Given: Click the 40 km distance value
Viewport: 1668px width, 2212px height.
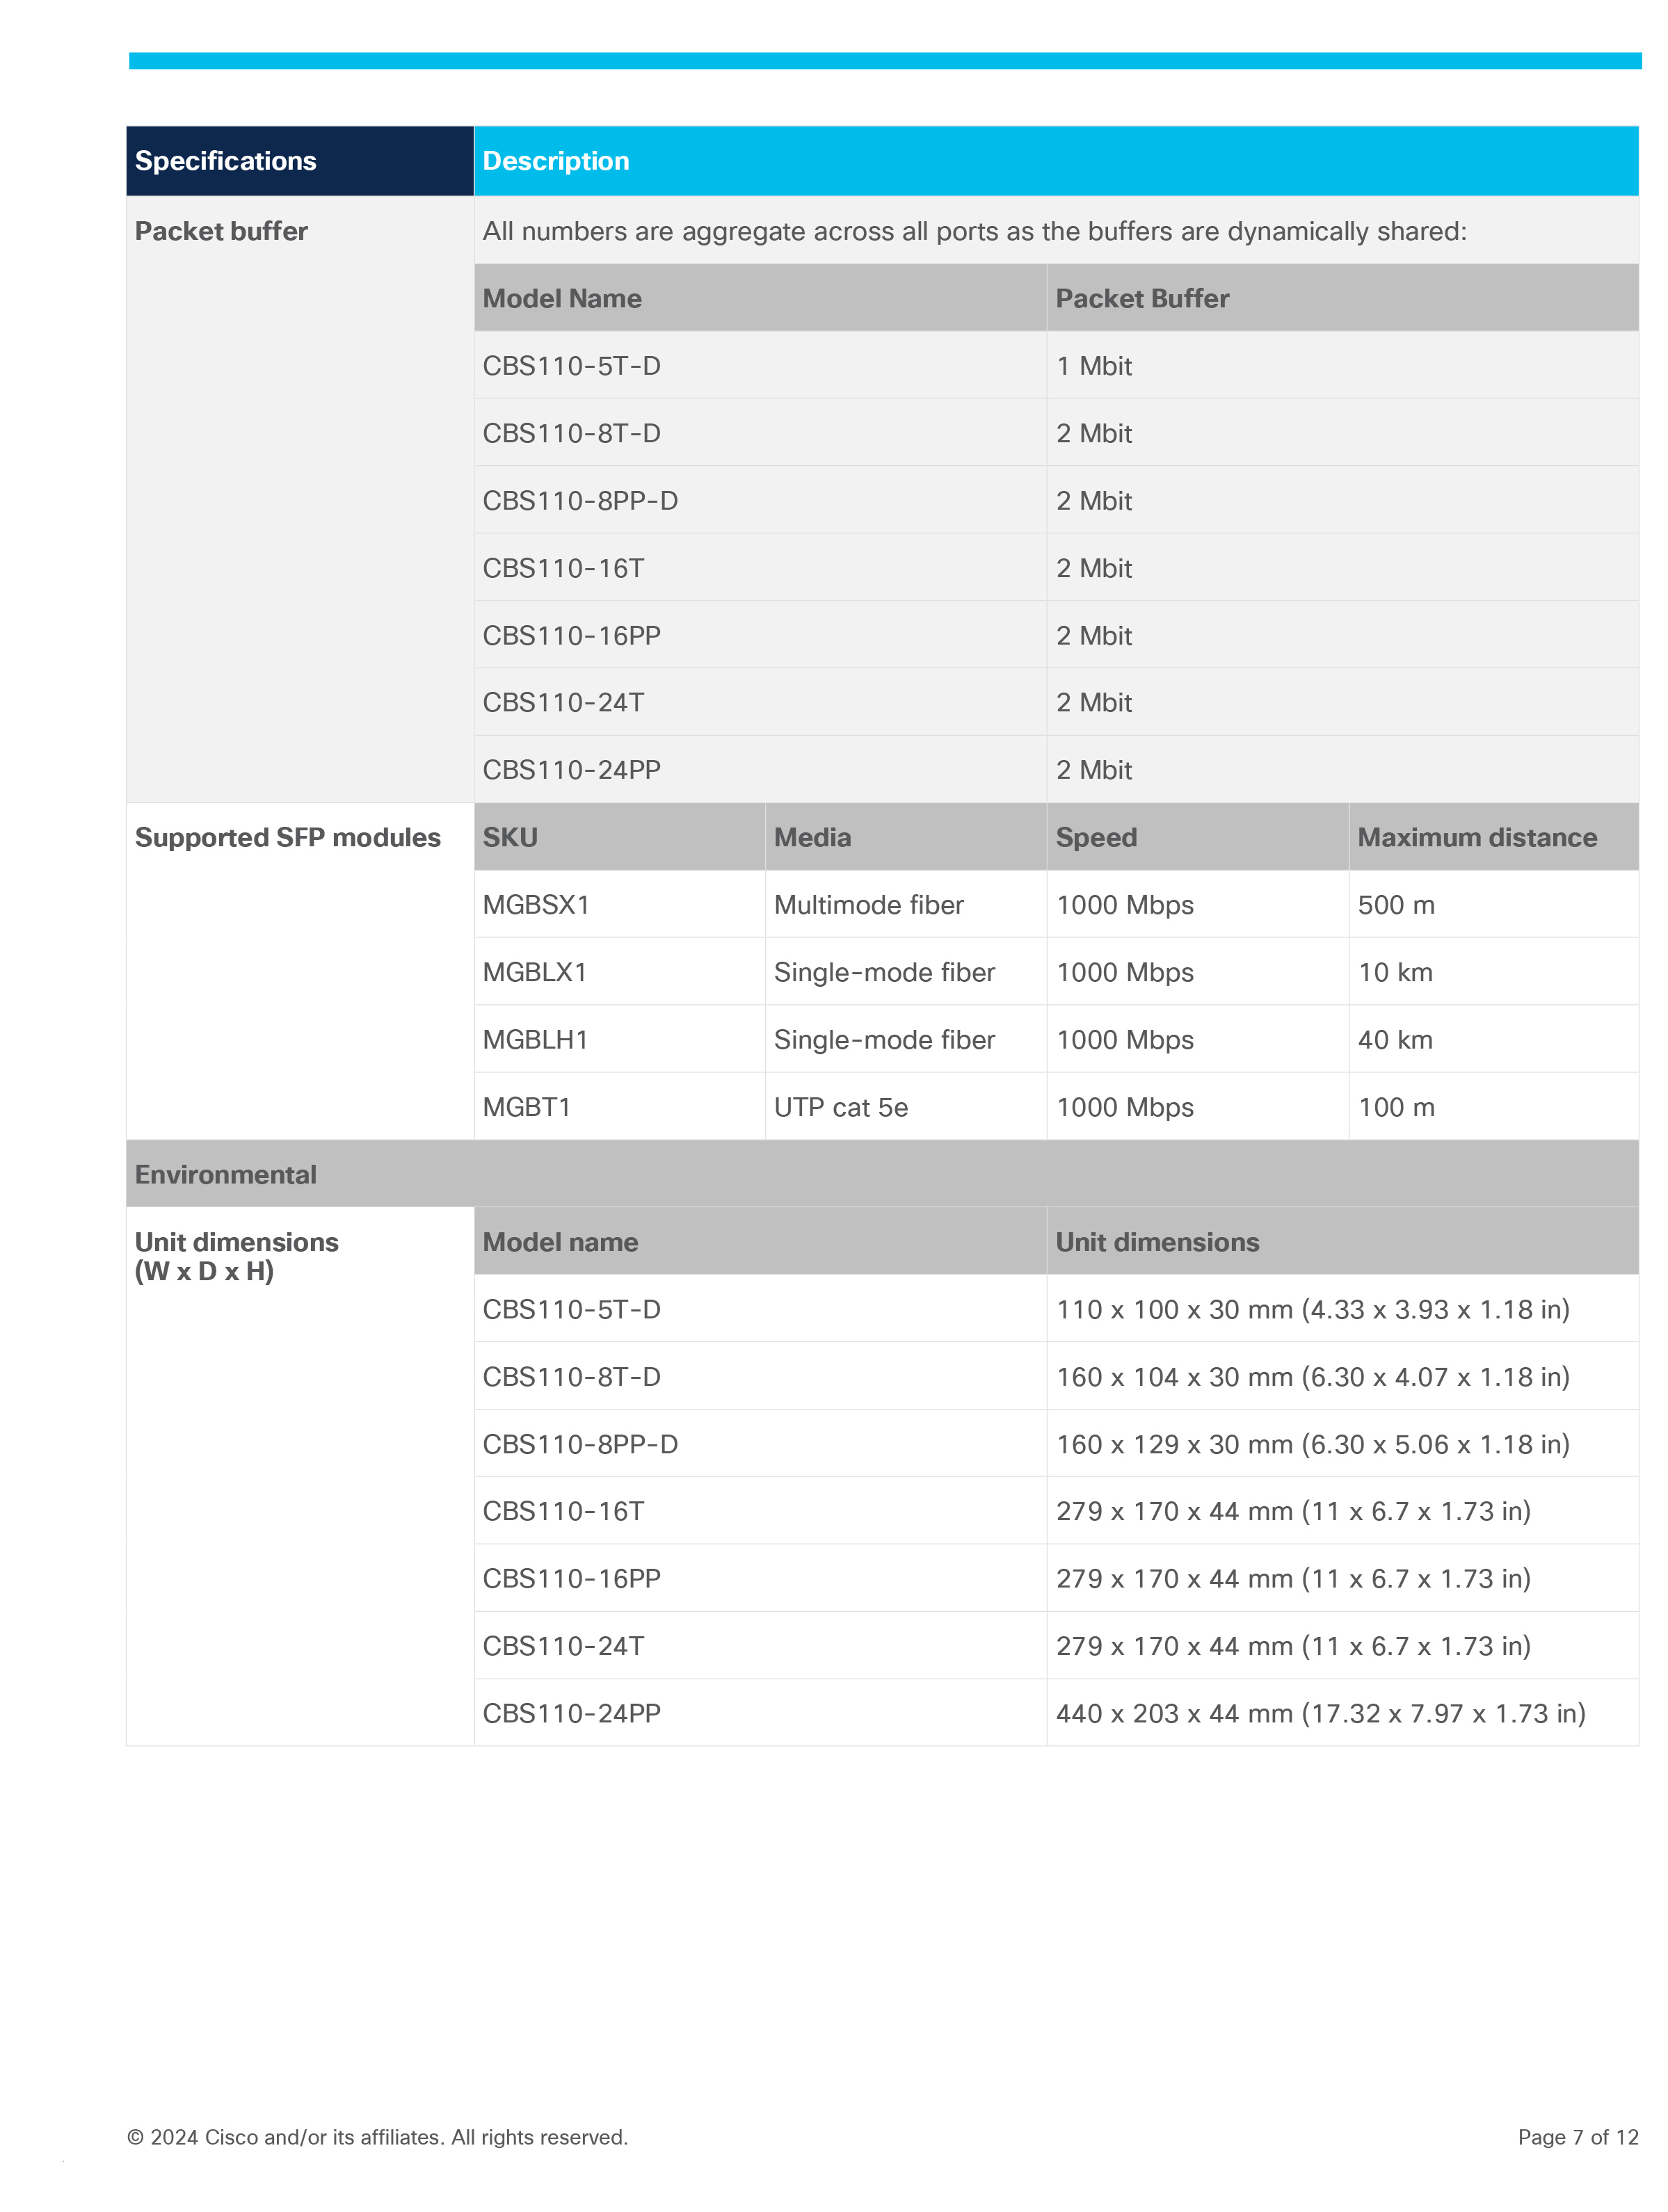Looking at the screenshot, I should pyautogui.click(x=1394, y=1040).
